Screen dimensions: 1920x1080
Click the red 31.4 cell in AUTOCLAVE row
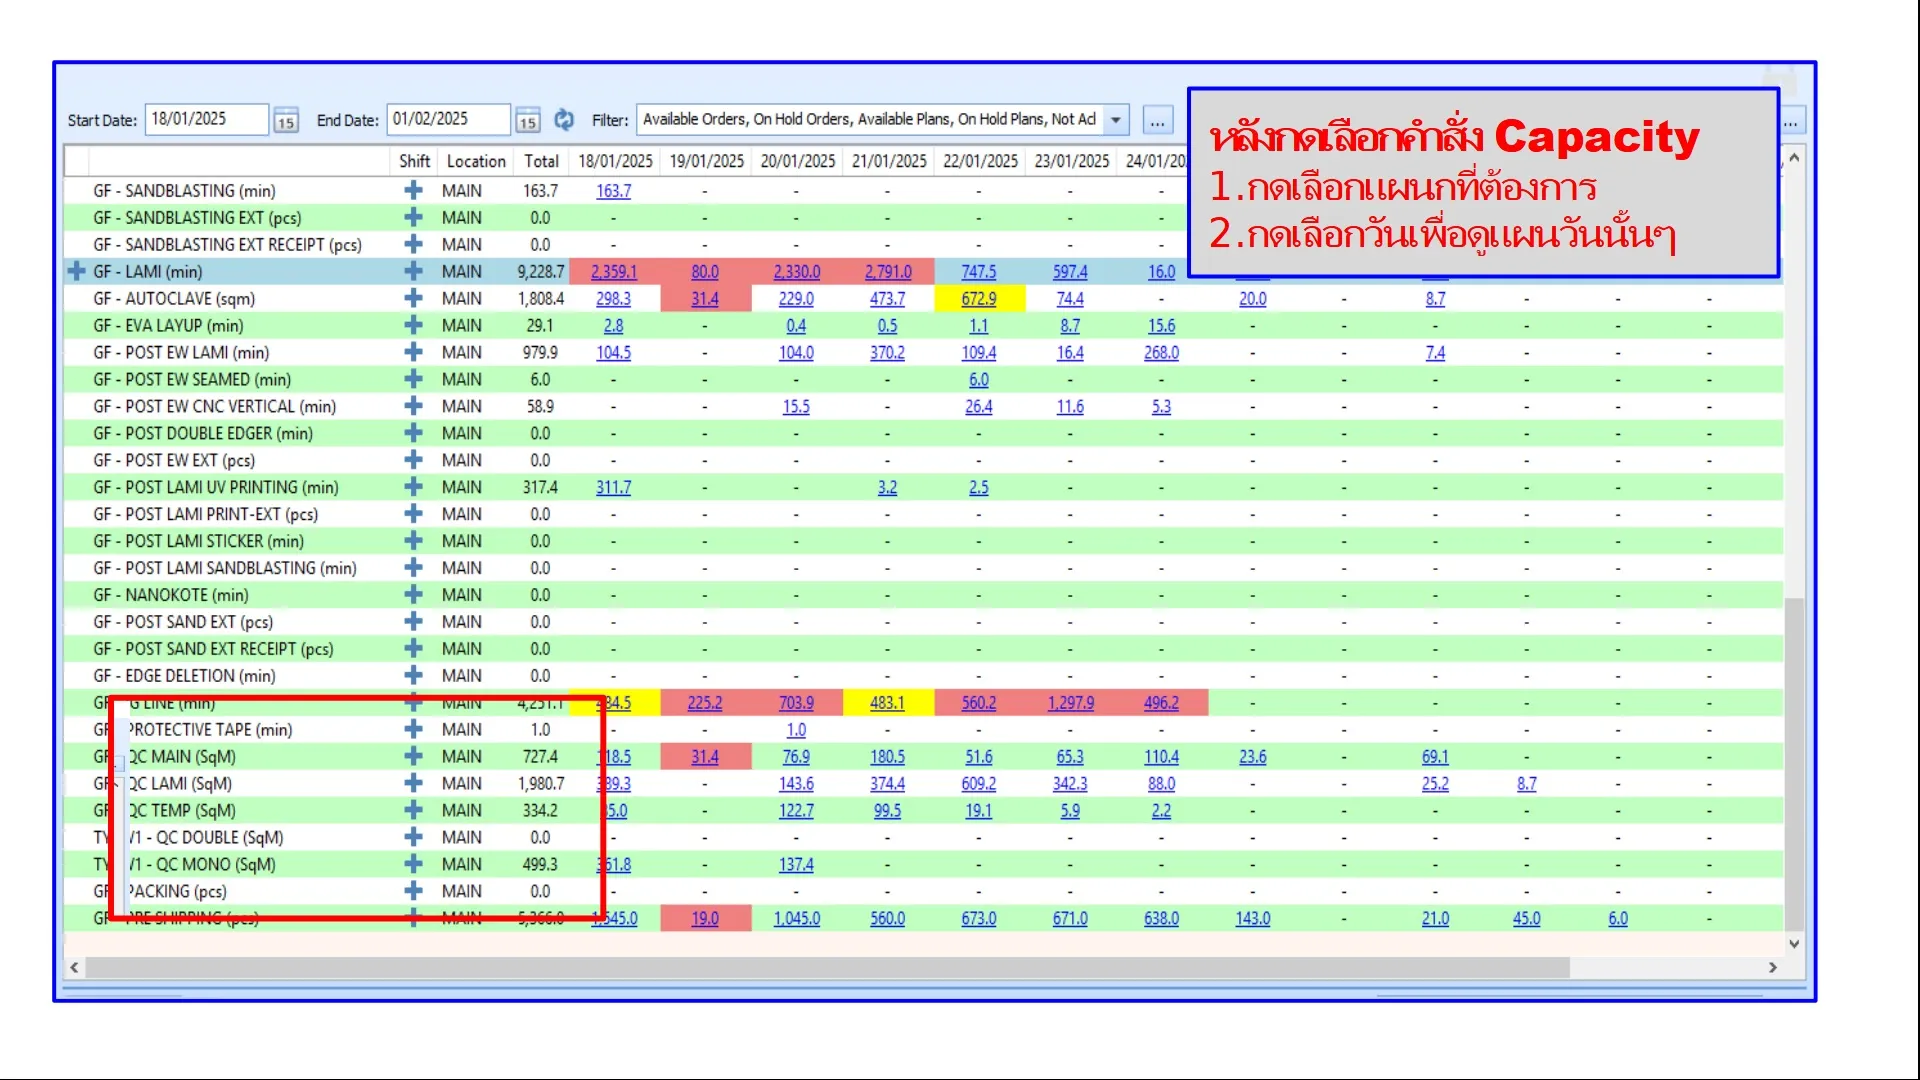pyautogui.click(x=705, y=299)
